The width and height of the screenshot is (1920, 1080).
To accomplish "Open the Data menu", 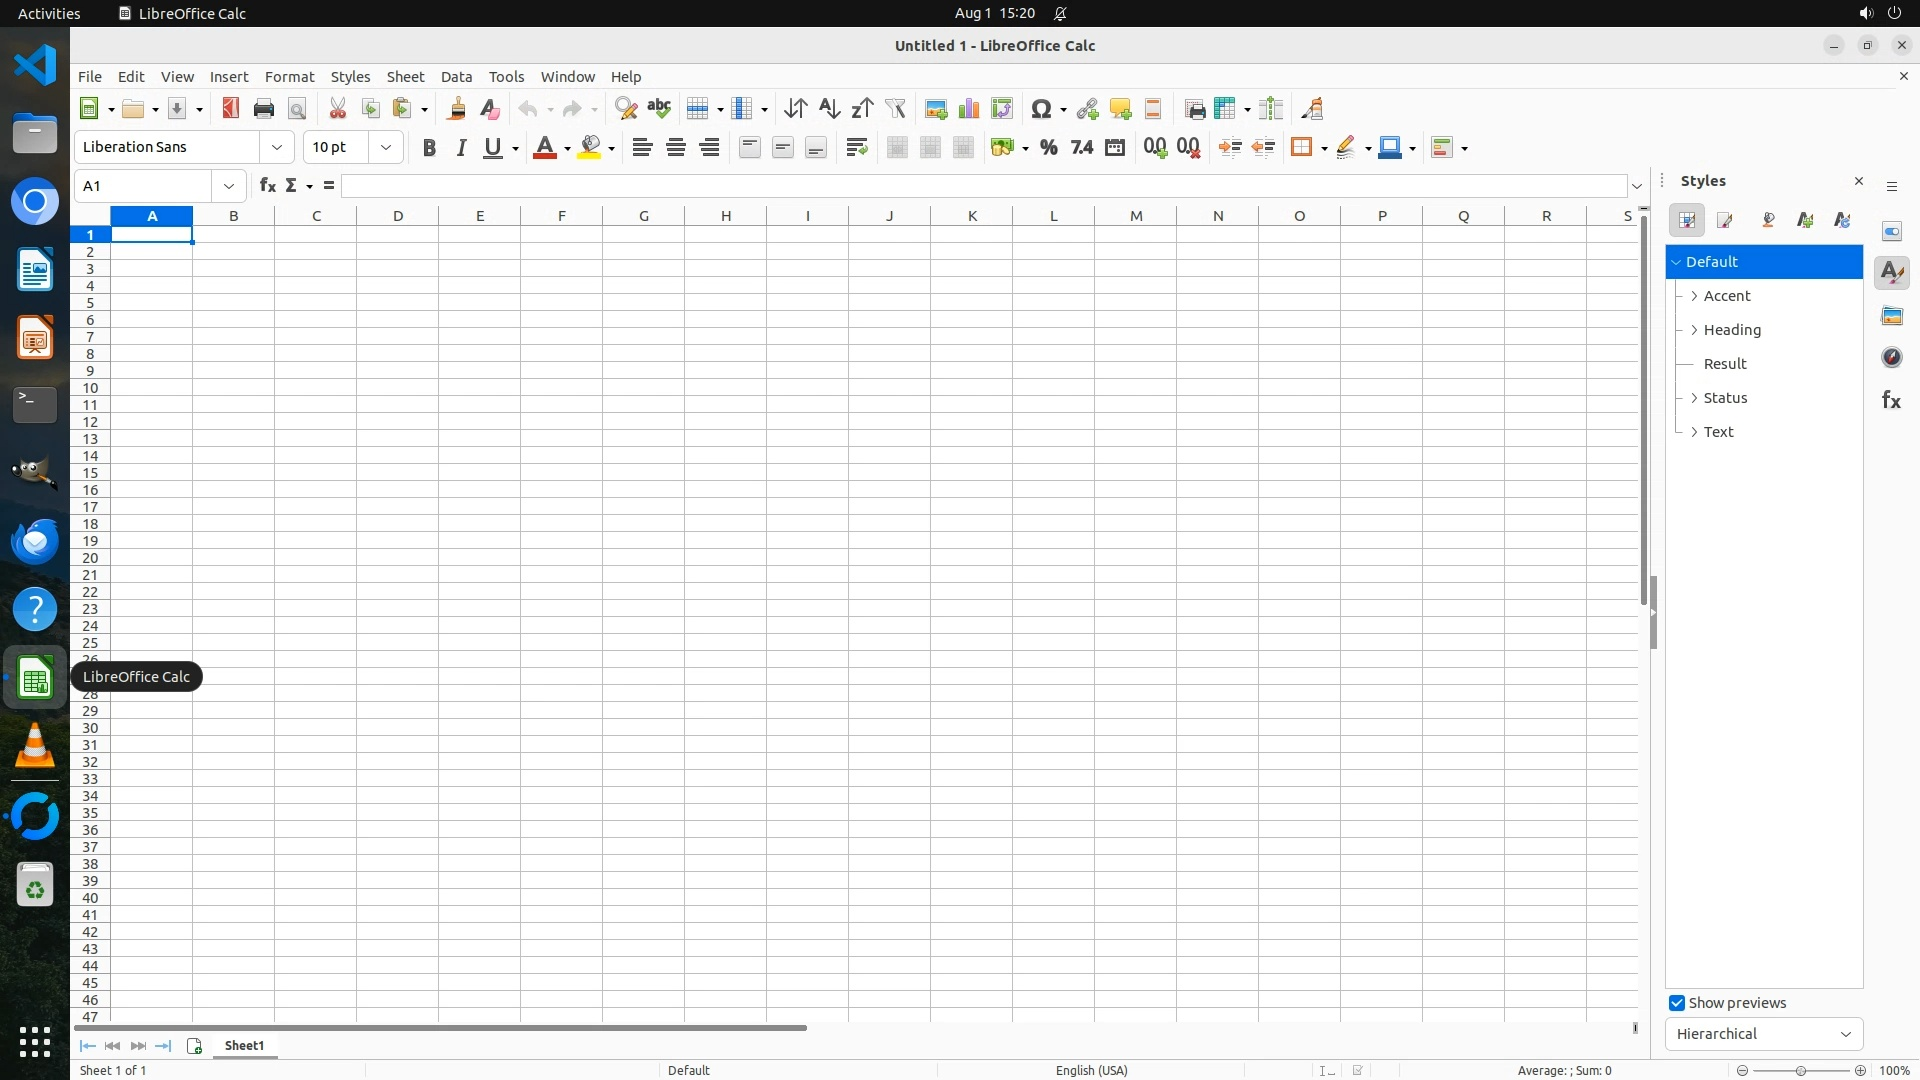I will coord(456,77).
